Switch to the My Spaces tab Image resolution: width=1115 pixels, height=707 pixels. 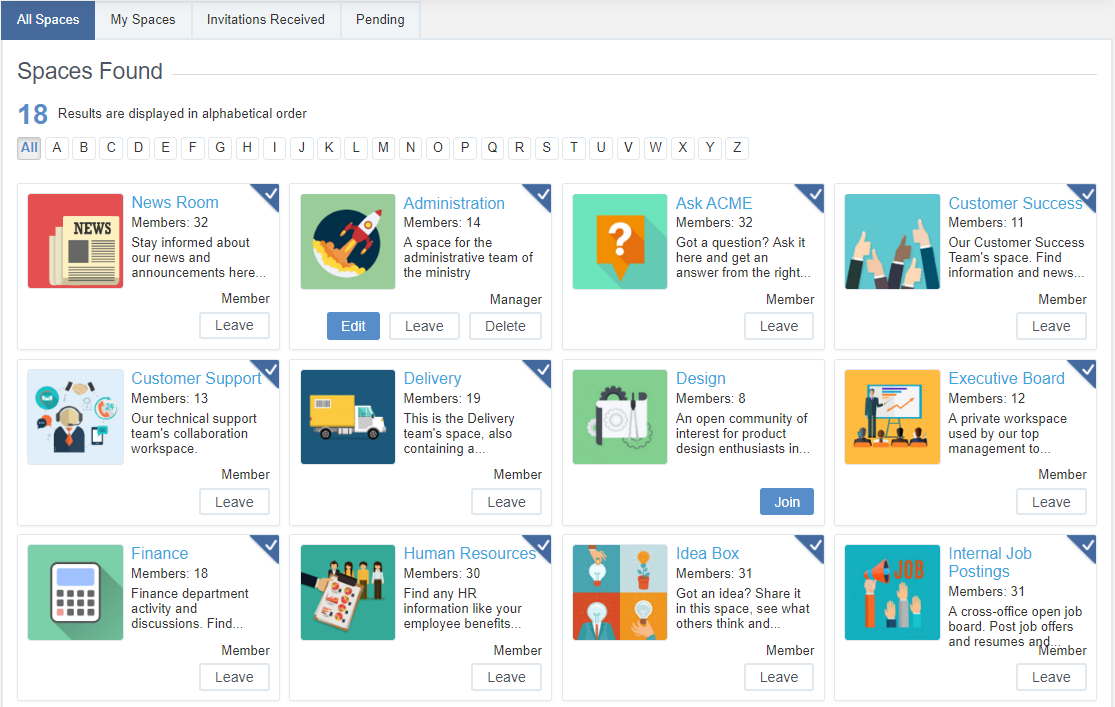point(142,19)
